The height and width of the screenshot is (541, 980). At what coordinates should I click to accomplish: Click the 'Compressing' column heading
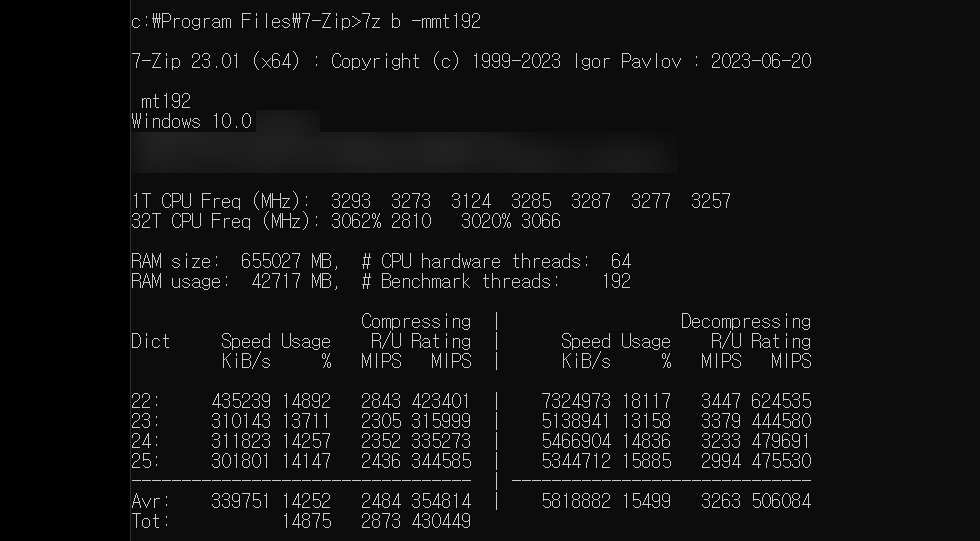tap(416, 321)
